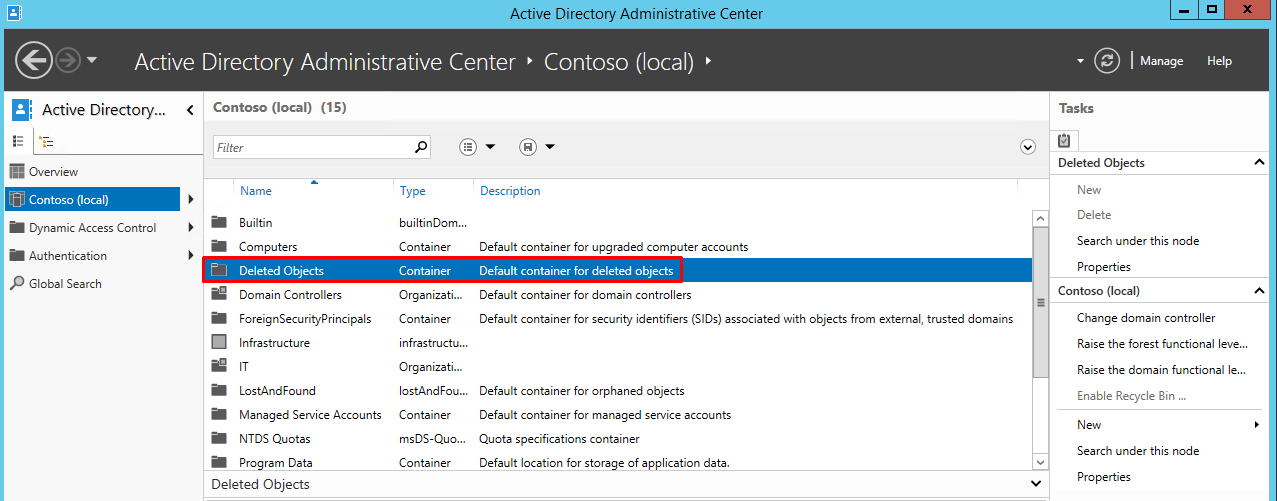Open the Help menu

[x=1219, y=61]
